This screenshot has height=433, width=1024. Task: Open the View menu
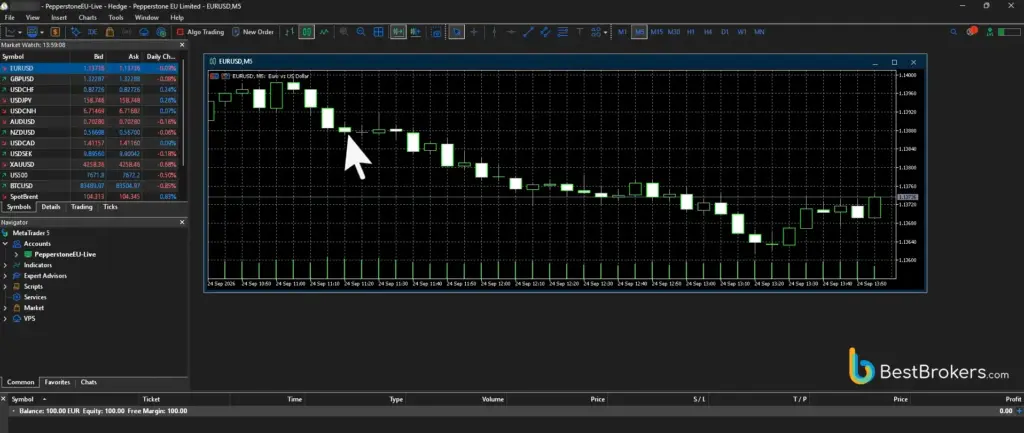click(x=32, y=18)
